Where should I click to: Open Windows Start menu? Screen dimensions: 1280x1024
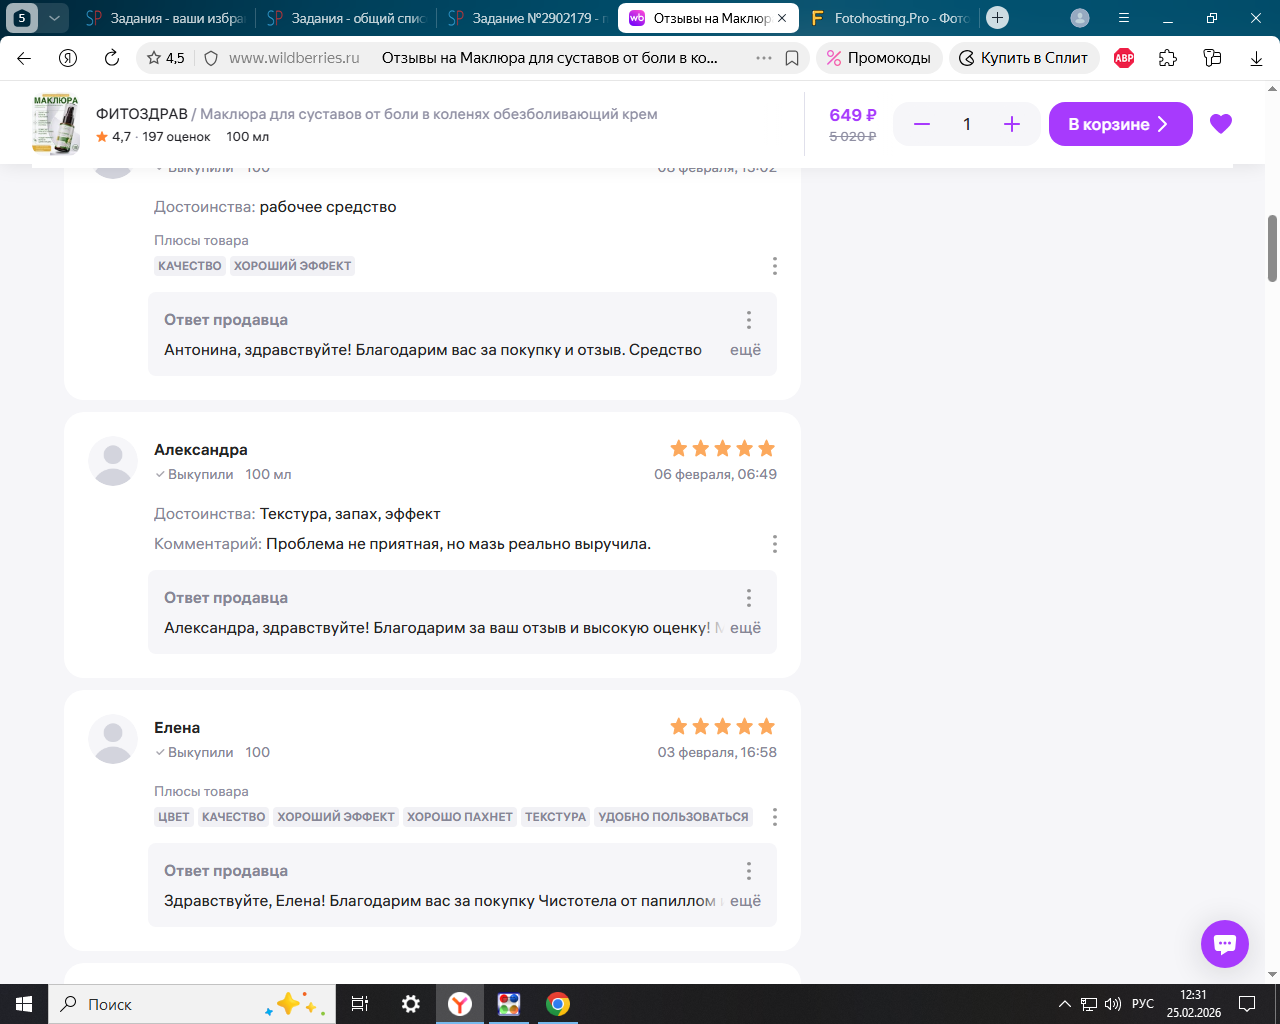(24, 1004)
